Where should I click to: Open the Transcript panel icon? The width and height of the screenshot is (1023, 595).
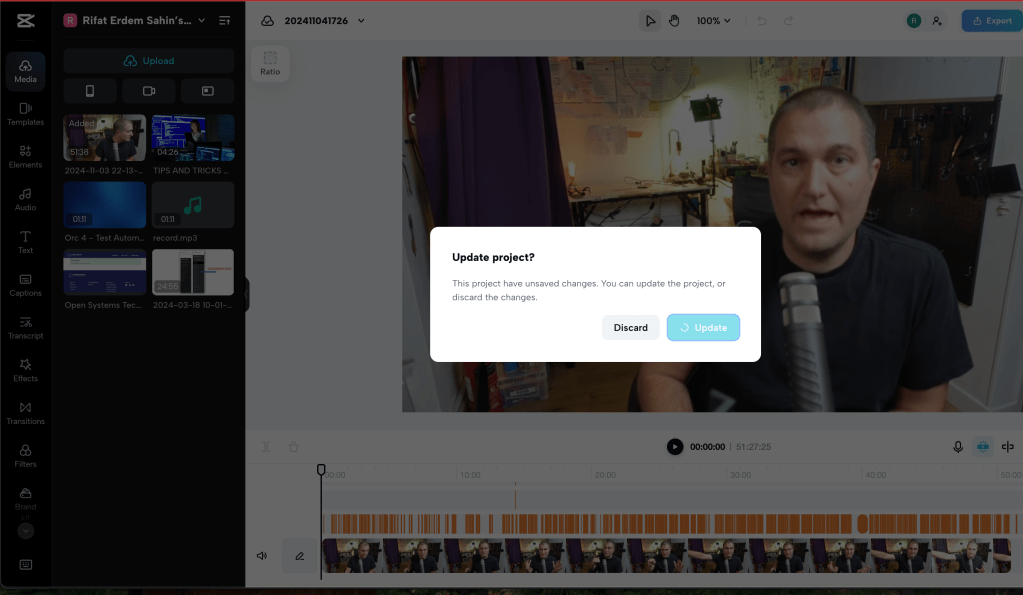[x=25, y=328]
